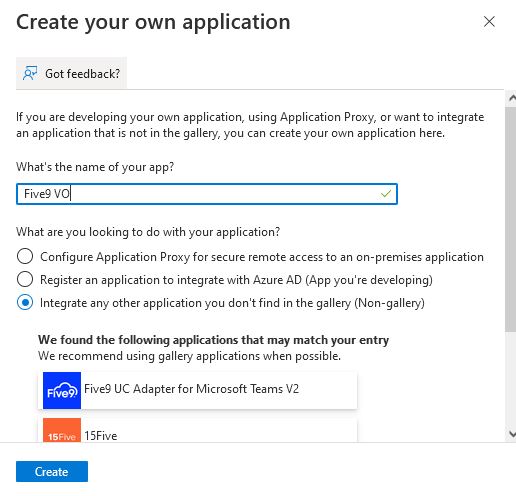The height and width of the screenshot is (496, 516).
Task: Select Configure Application Proxy radio option
Action: [x=25, y=256]
